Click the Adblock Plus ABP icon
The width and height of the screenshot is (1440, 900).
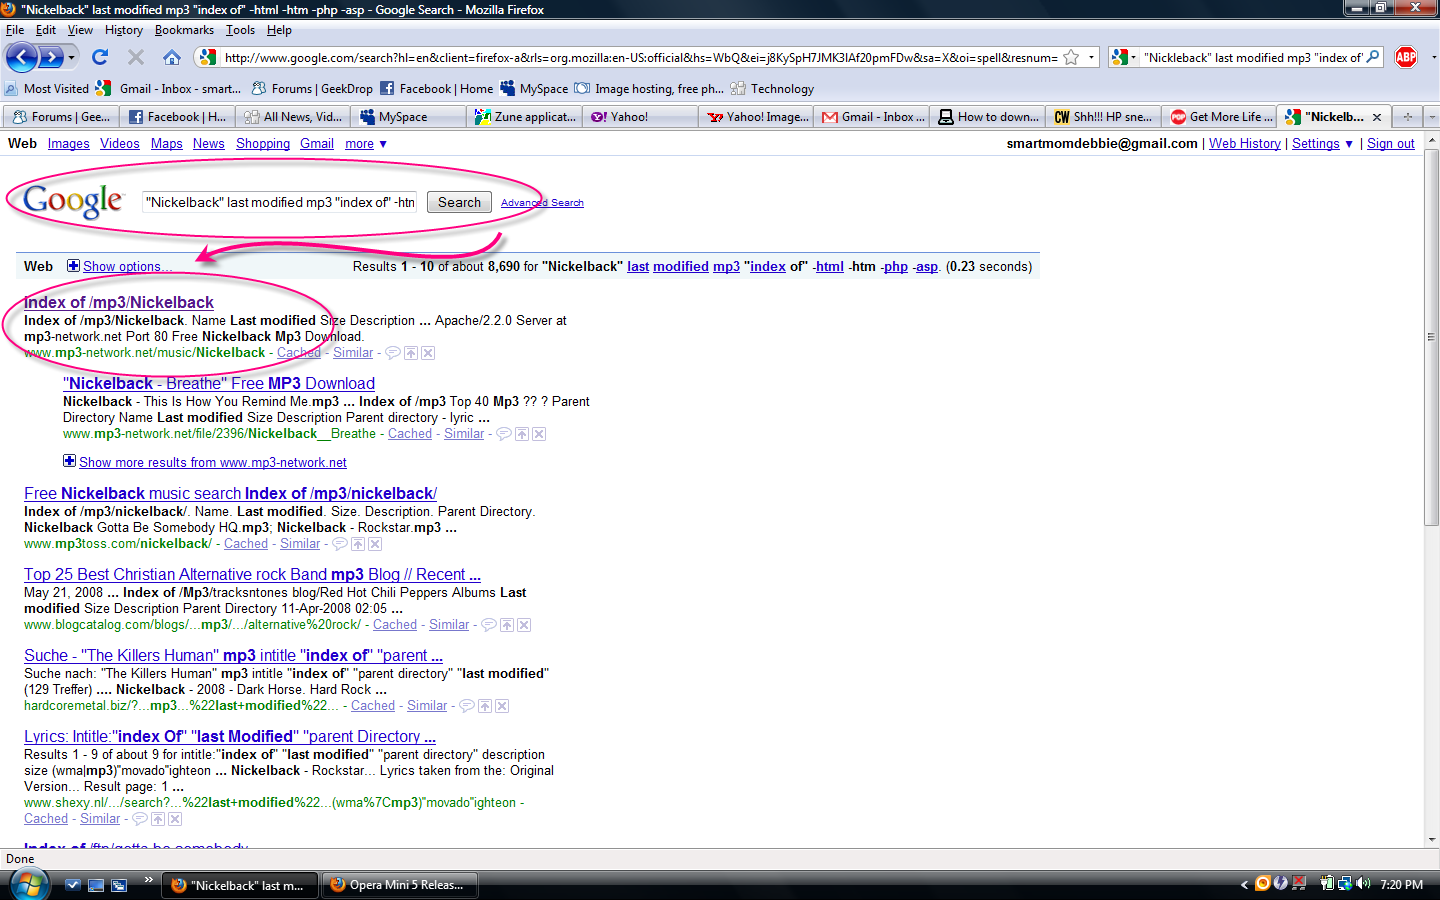click(x=1406, y=57)
